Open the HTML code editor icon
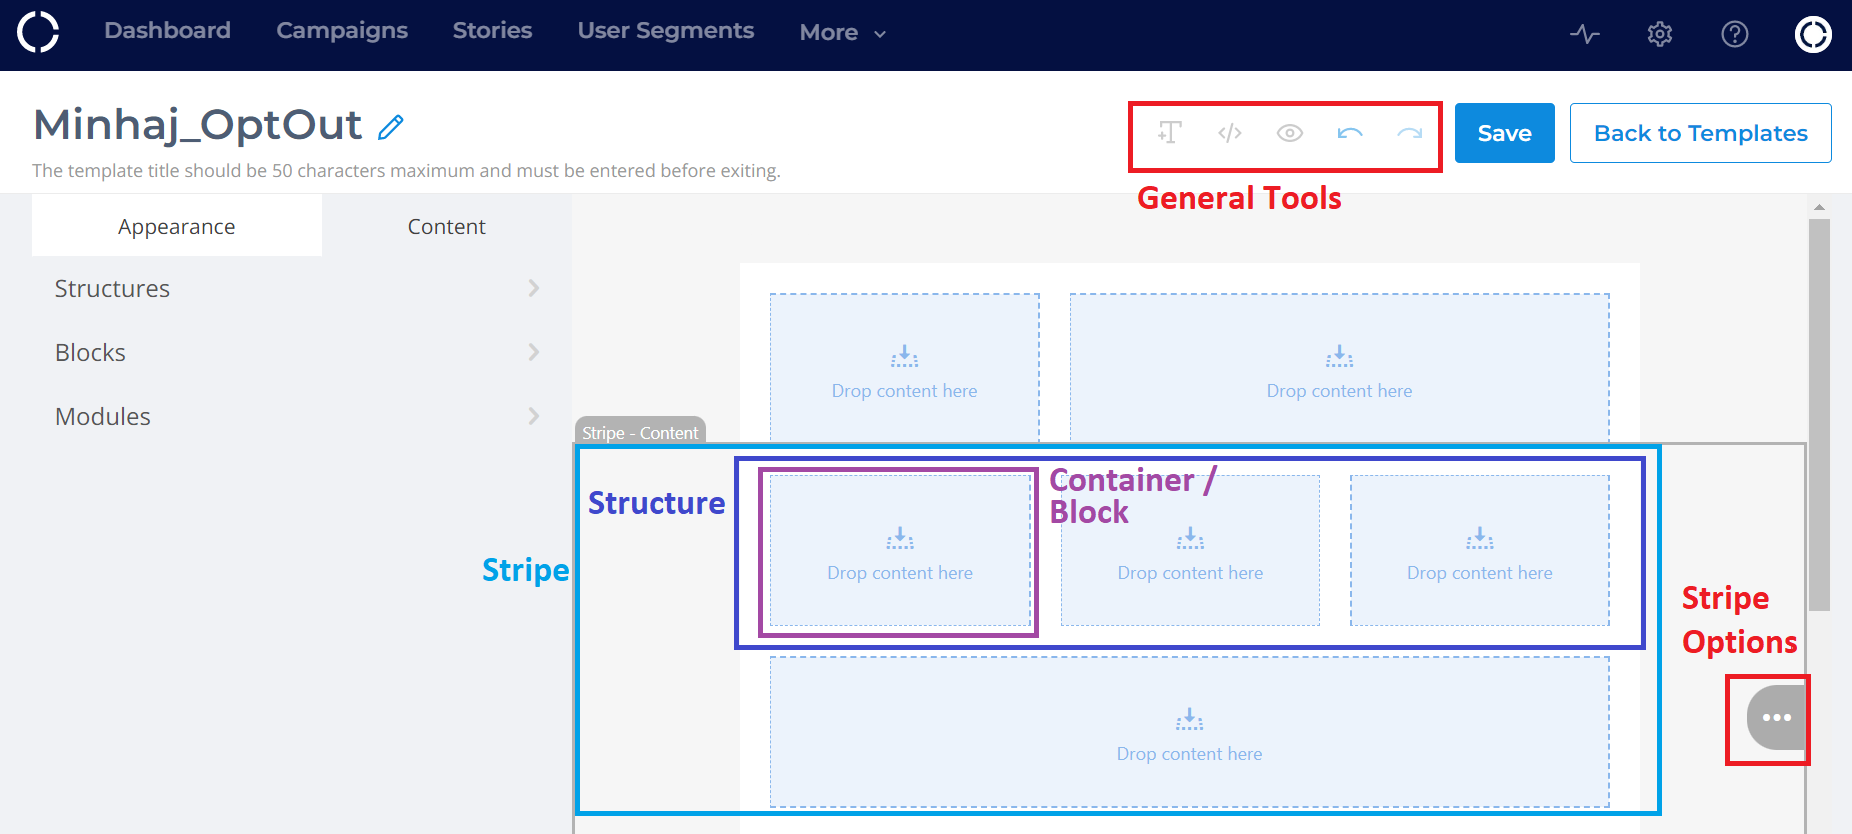Viewport: 1852px width, 834px height. pos(1230,133)
